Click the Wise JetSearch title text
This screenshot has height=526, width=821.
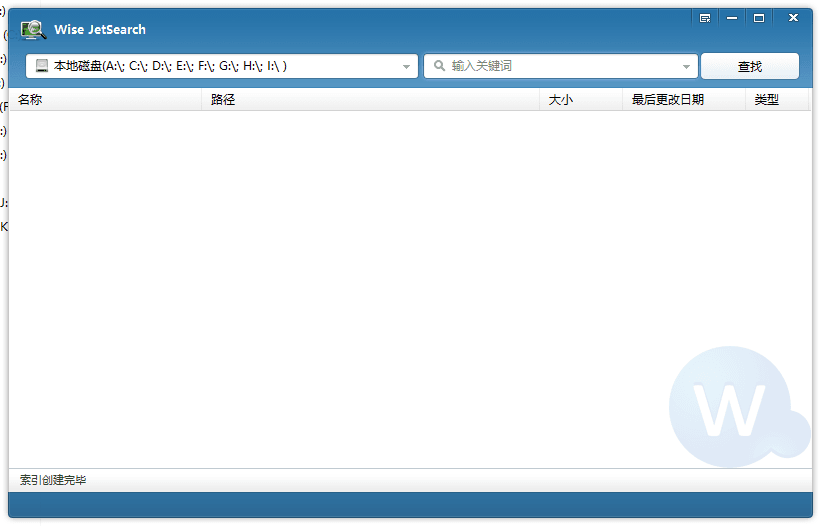(x=100, y=30)
